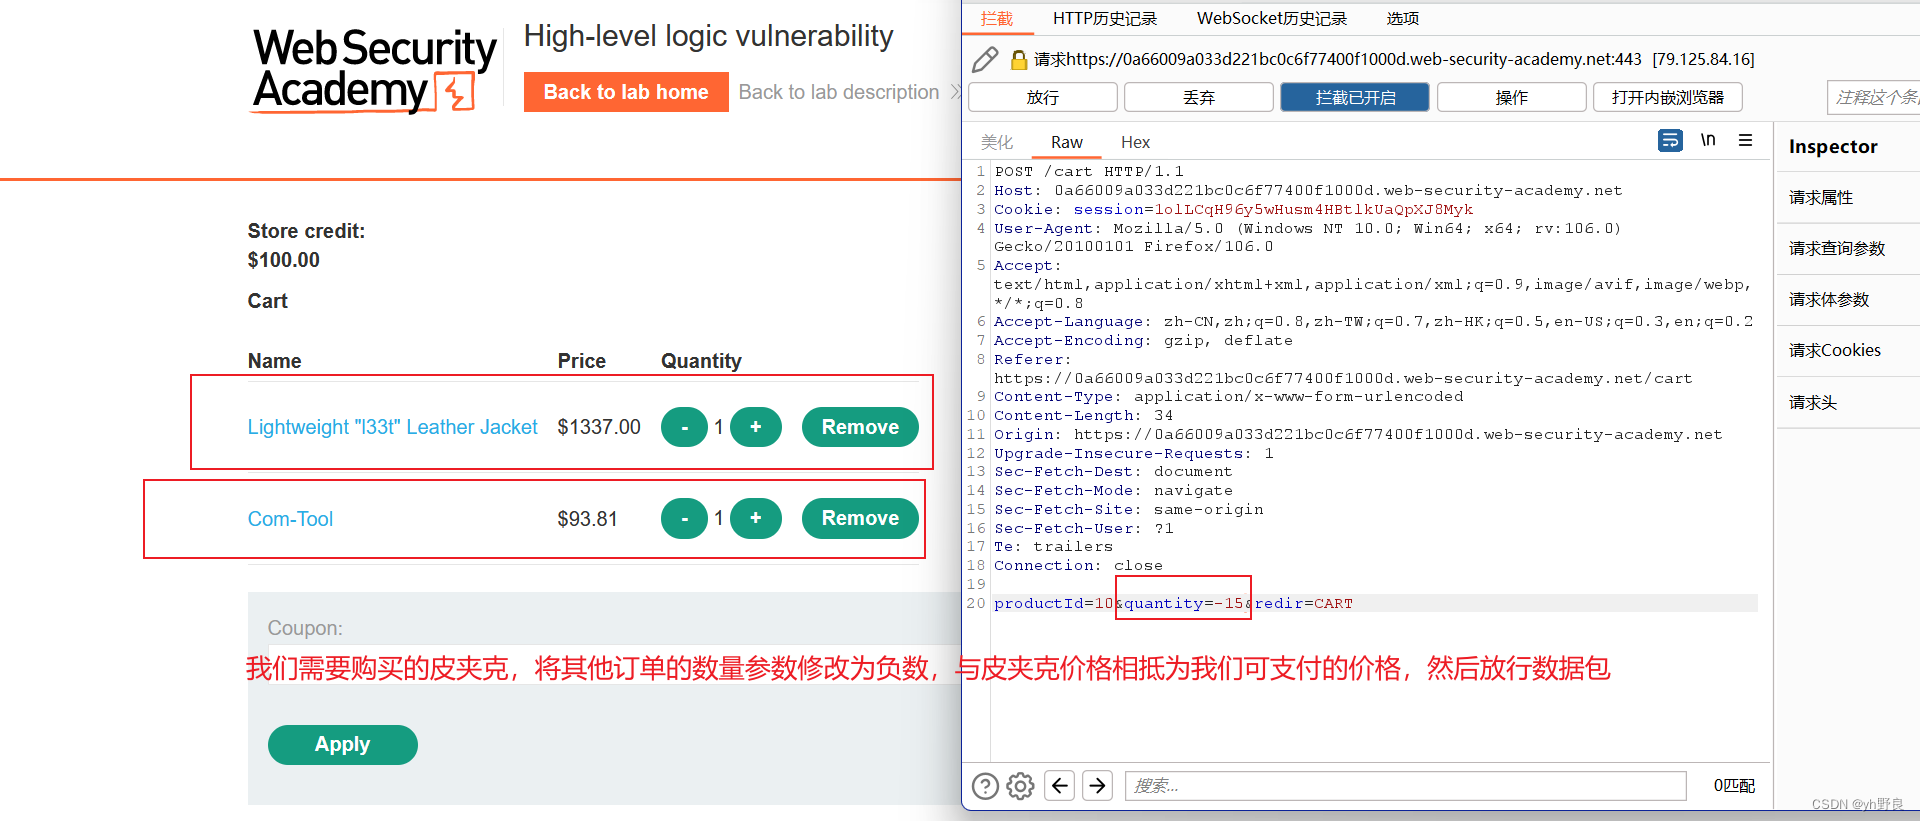Screen dimensions: 1920x821
Task: Click the Content-Length: 34 header line
Action: coord(1084,415)
